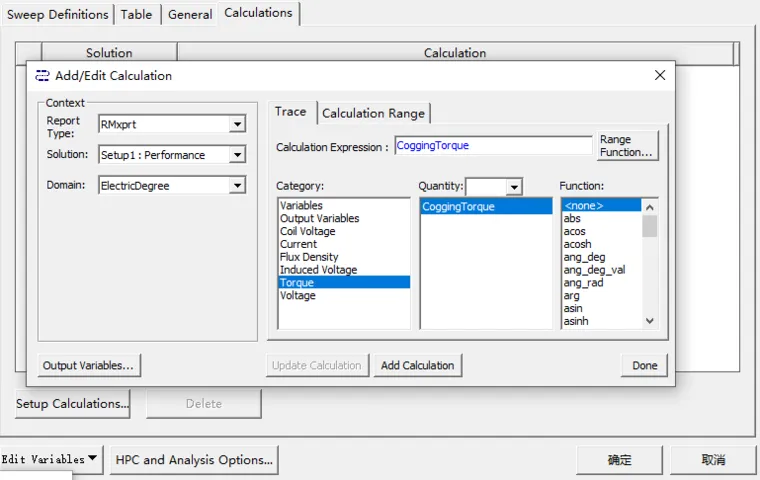Select the Calculations tab
This screenshot has height=480, width=760.
click(x=259, y=13)
